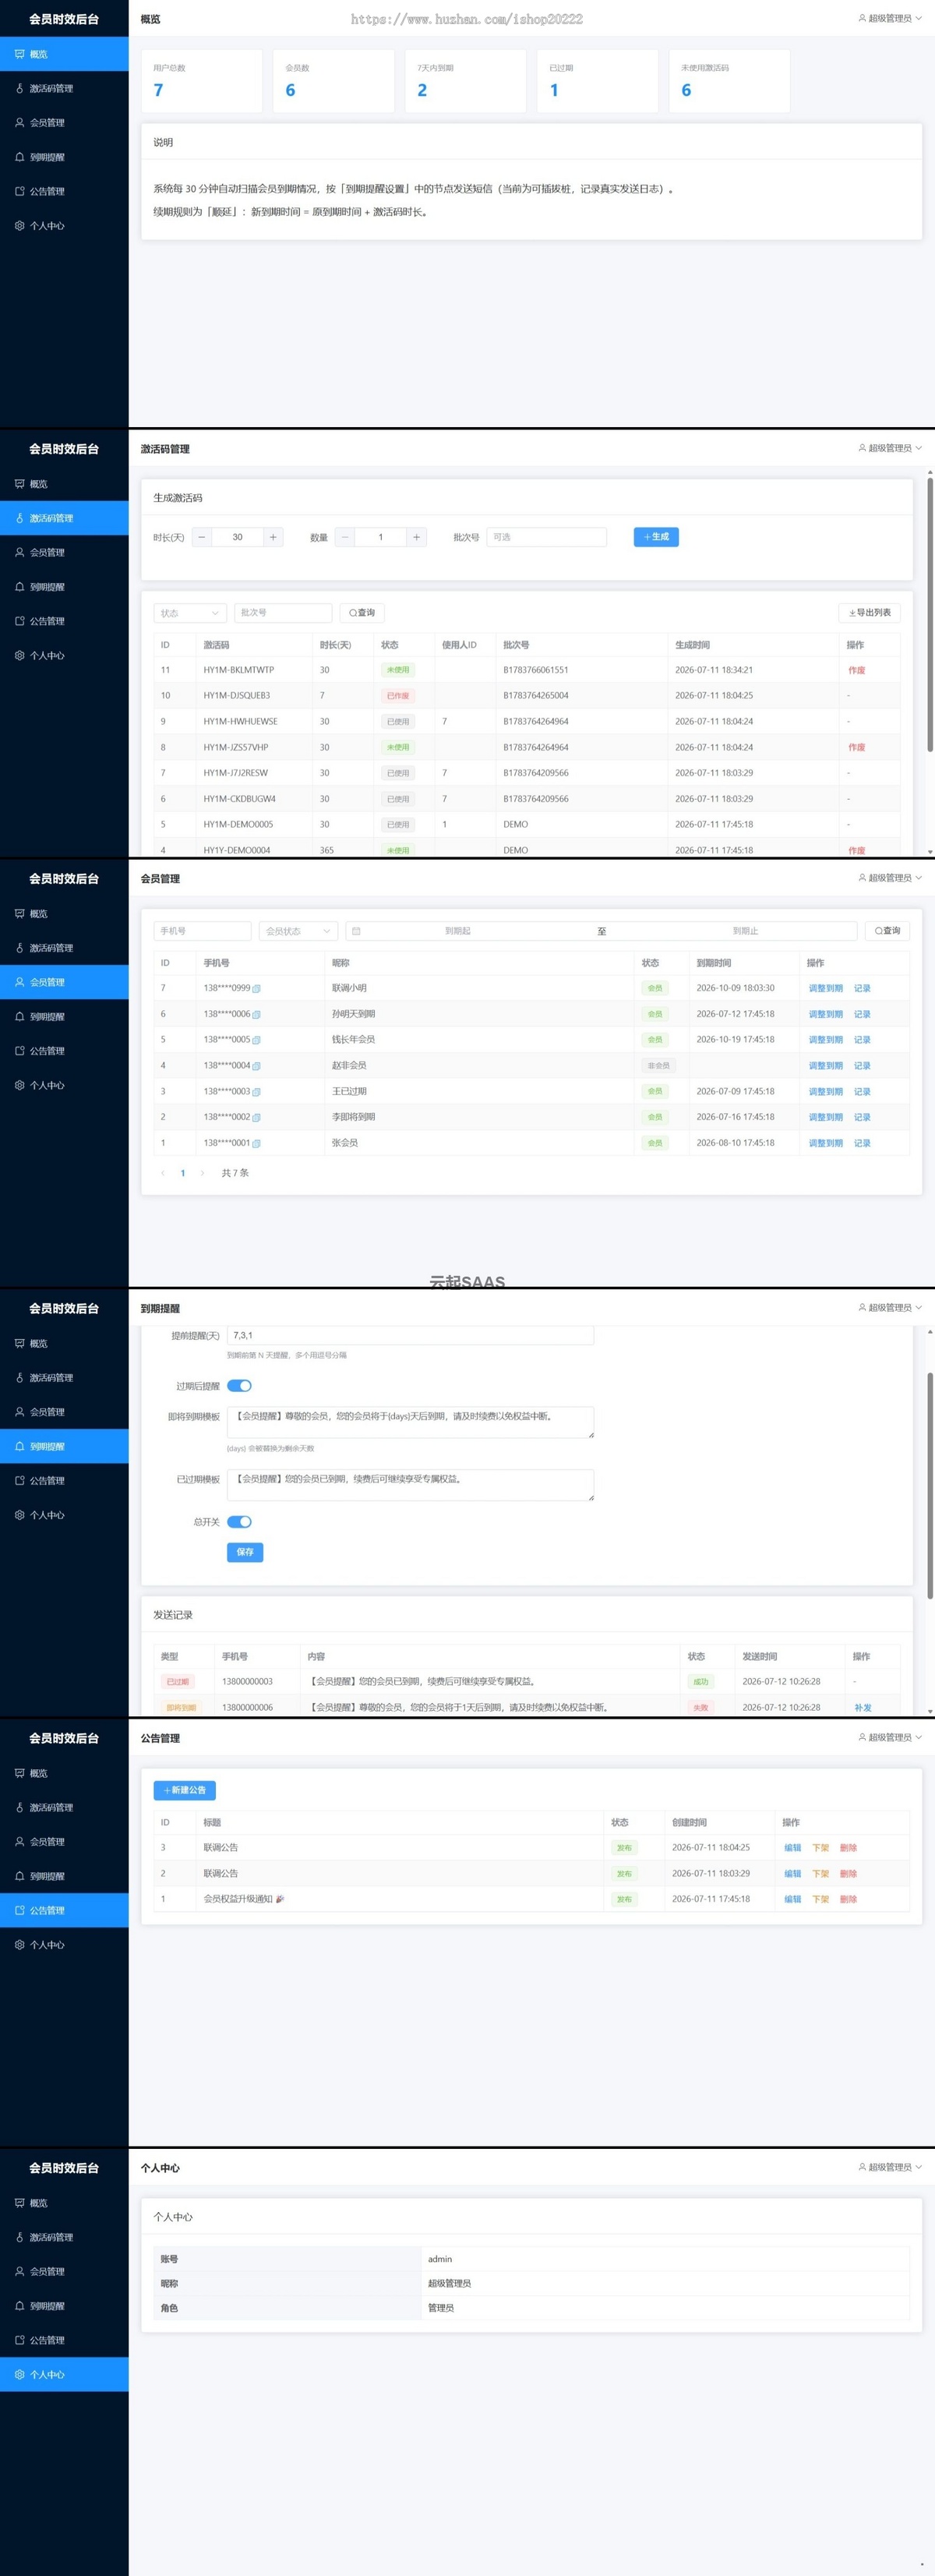Copy the phone number 138****0001
The image size is (935, 2576).
tap(256, 1144)
